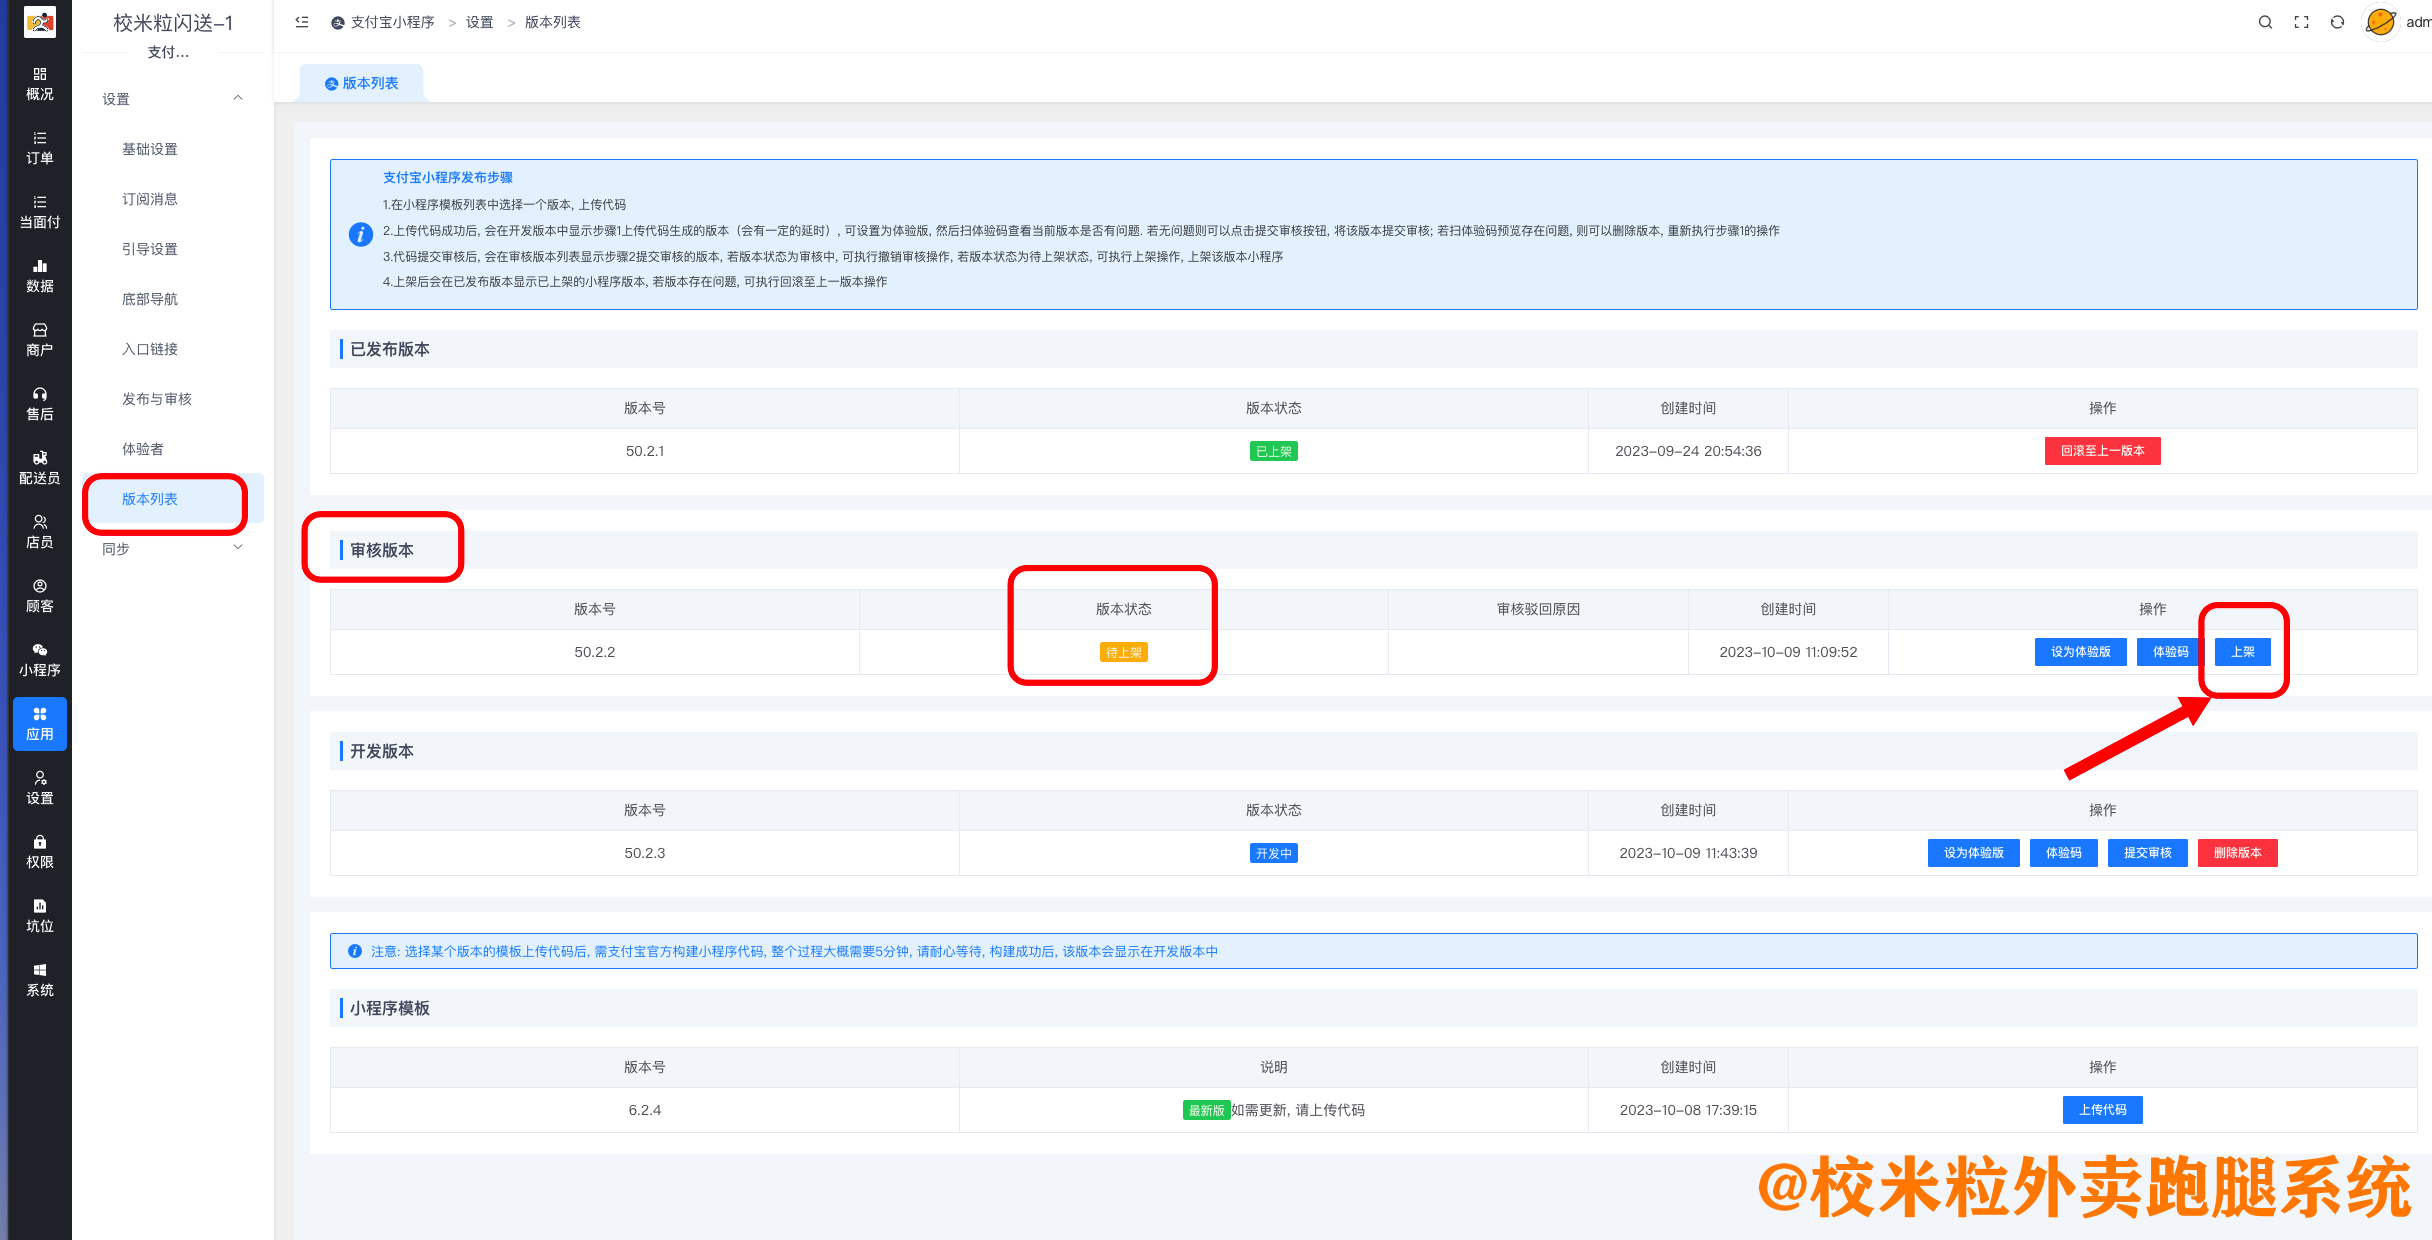Refresh the page via toolbar icon
The image size is (2432, 1240).
coord(2337,21)
